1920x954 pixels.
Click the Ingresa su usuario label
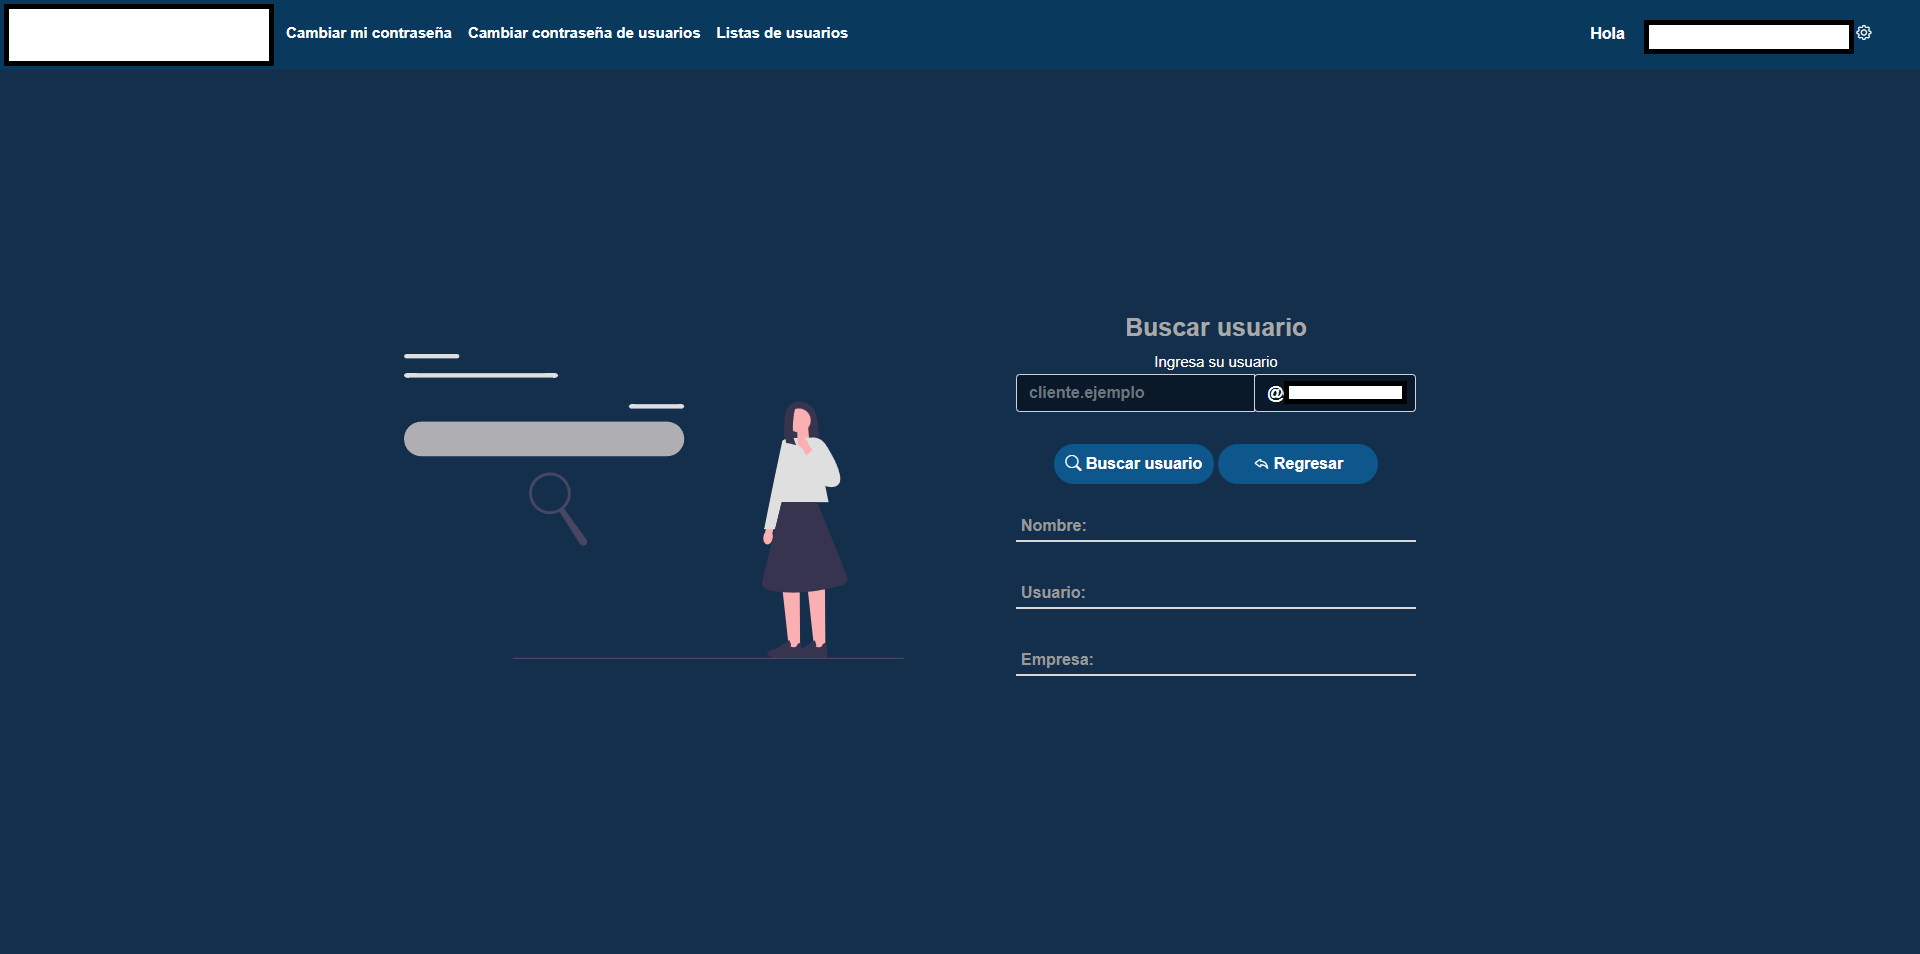pos(1215,362)
